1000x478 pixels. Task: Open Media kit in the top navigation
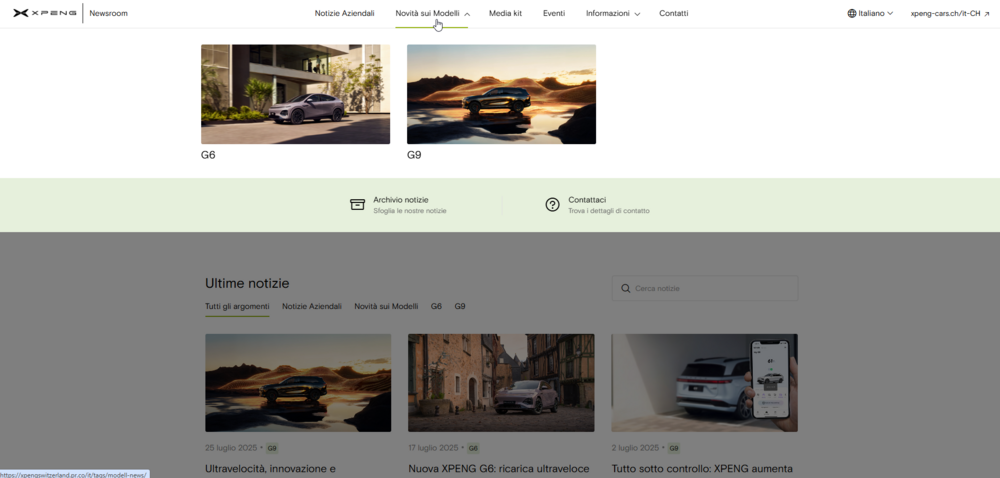click(x=505, y=14)
